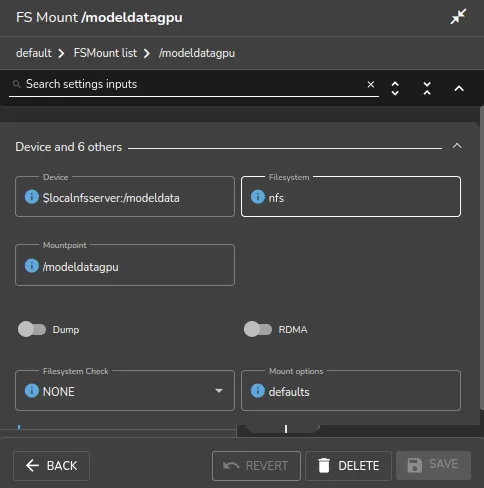Hide the search bar with up chevron
This screenshot has height=488, width=484.
pos(459,88)
